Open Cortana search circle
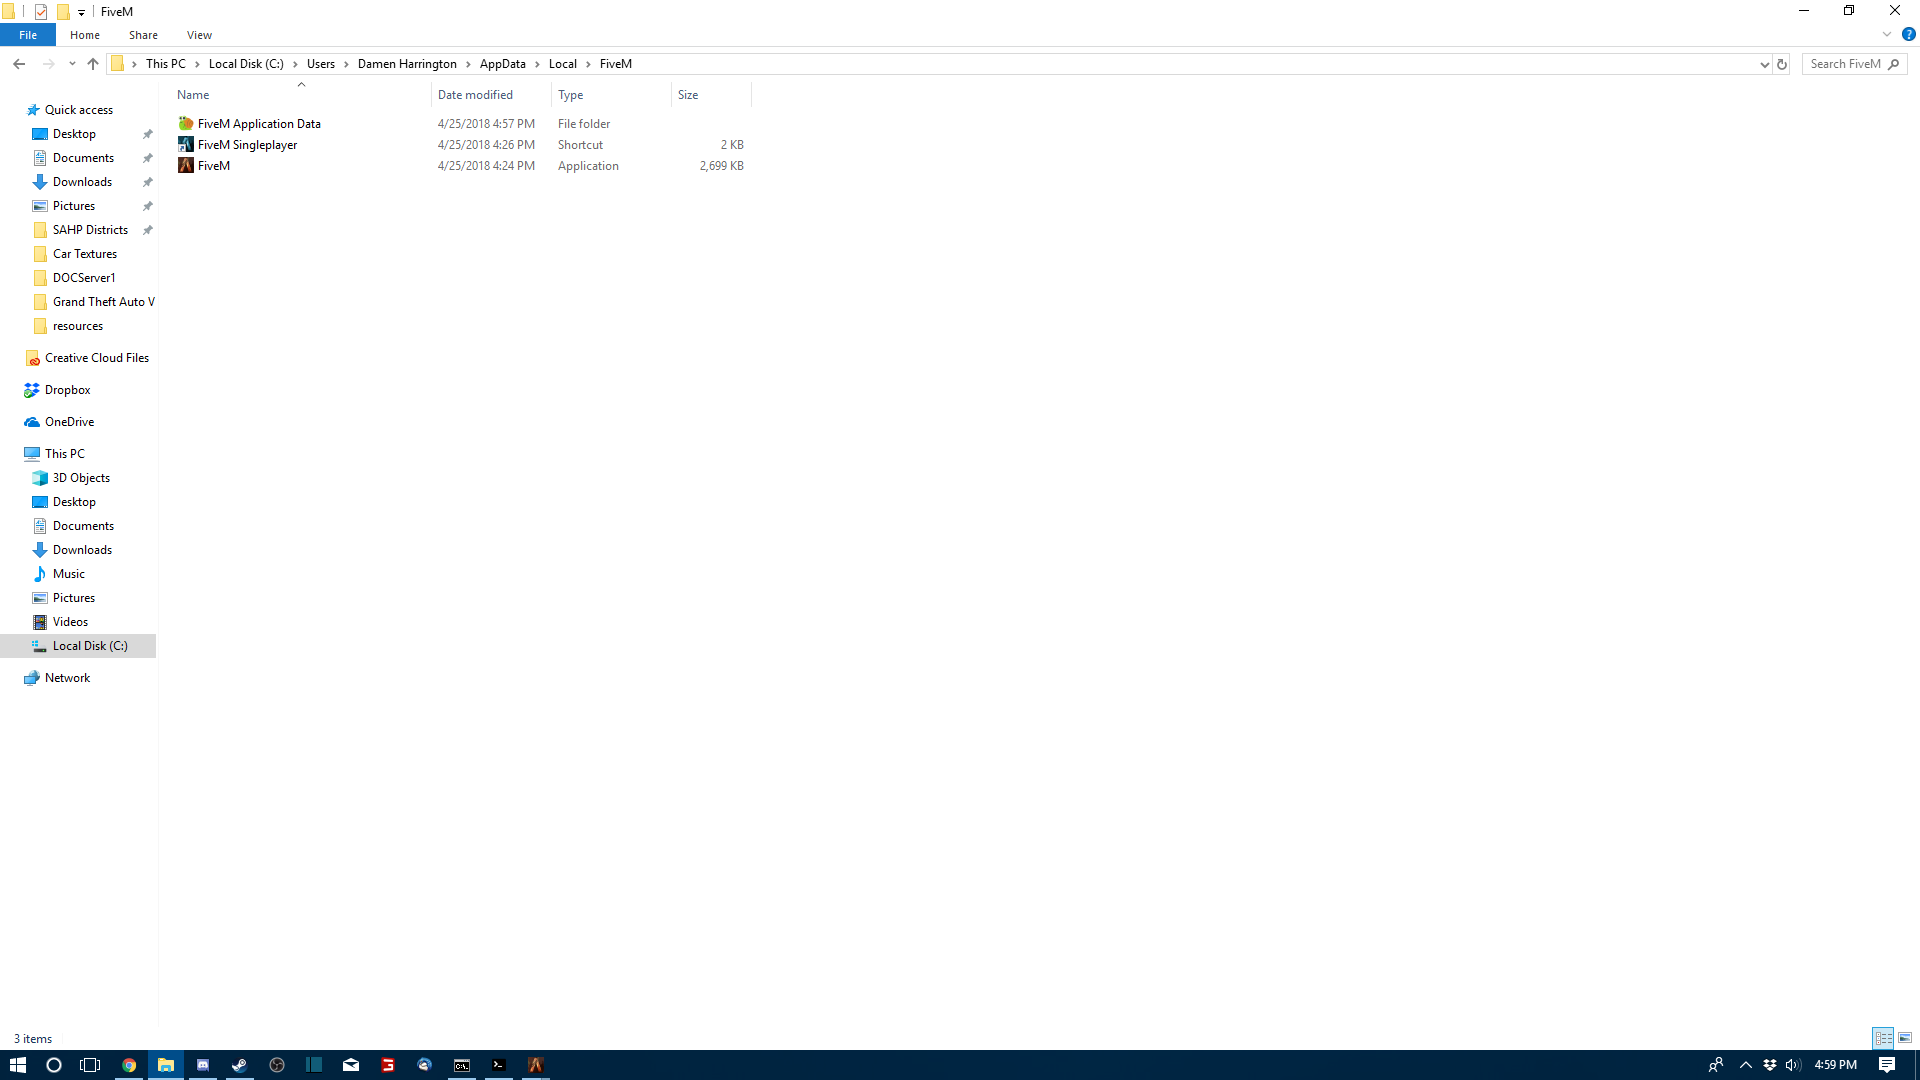Image resolution: width=1920 pixels, height=1080 pixels. 54,1065
